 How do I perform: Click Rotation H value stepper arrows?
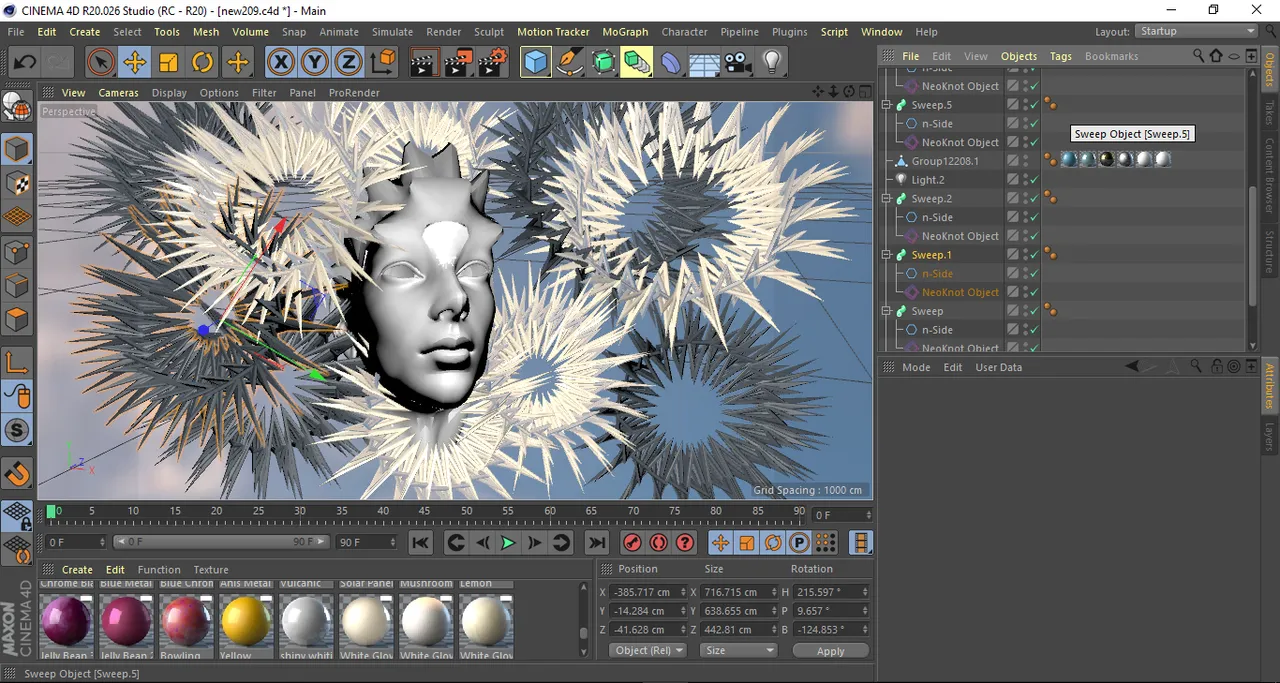pos(865,592)
